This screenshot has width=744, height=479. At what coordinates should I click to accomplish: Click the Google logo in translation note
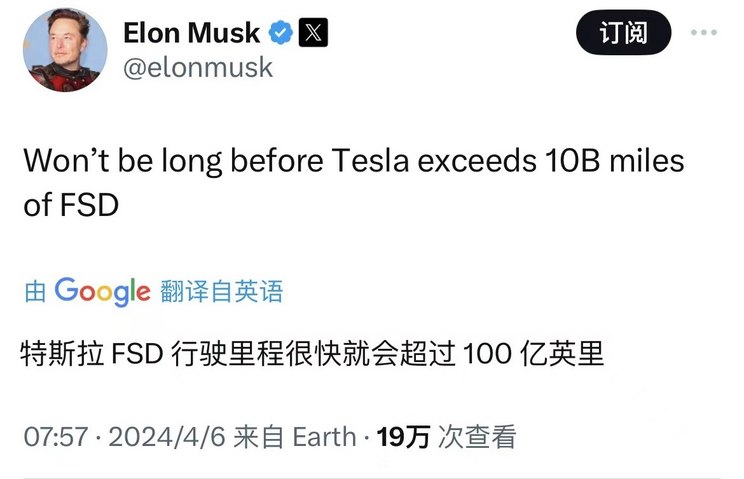click(x=102, y=291)
